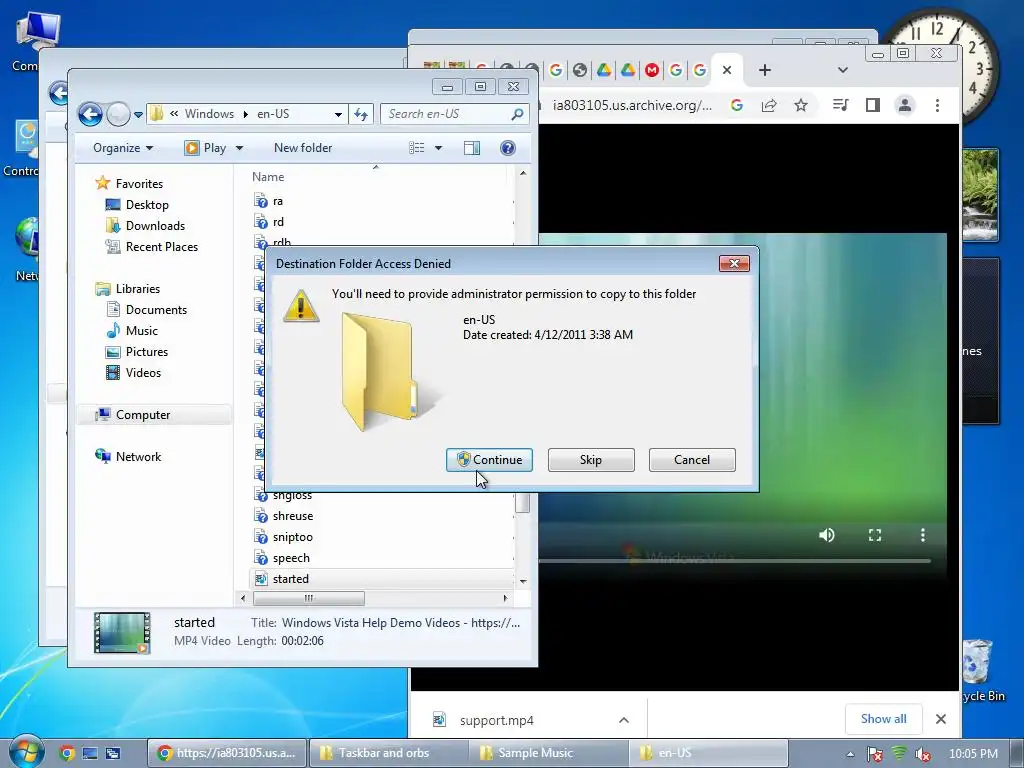Click Show all downloads
1024x768 pixels.
tap(884, 719)
